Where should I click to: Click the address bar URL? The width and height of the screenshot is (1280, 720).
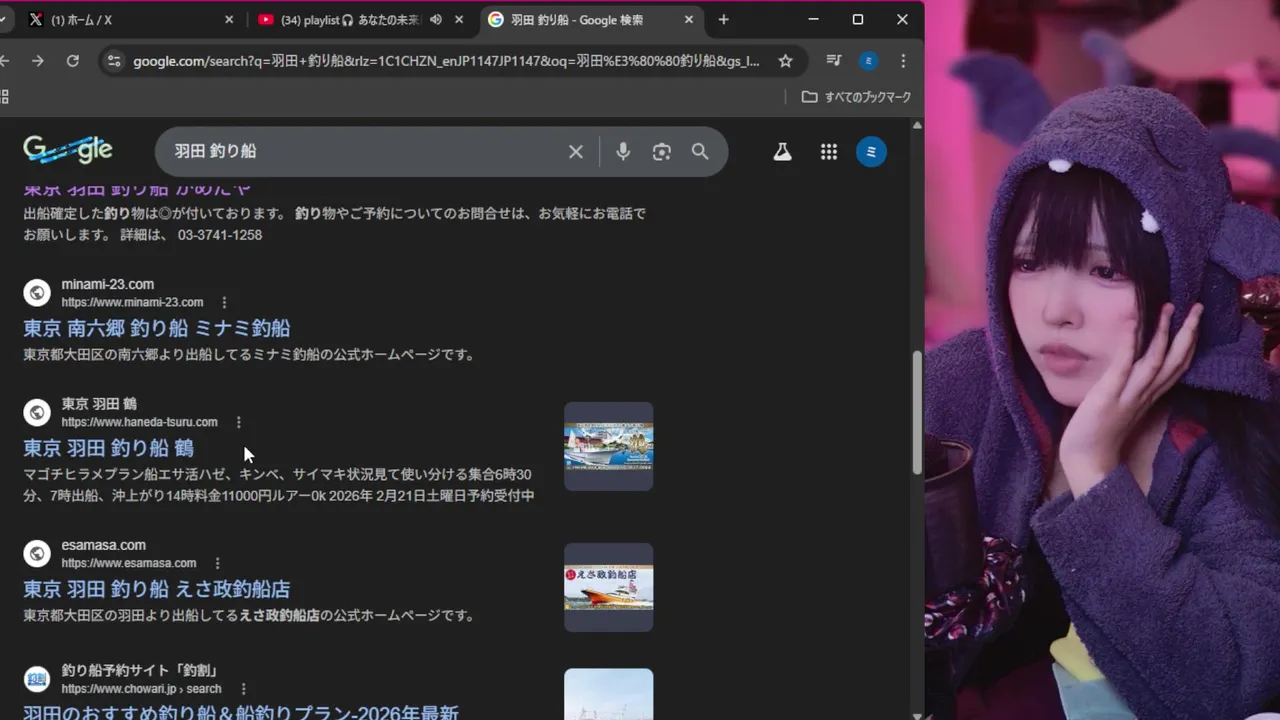coord(446,61)
